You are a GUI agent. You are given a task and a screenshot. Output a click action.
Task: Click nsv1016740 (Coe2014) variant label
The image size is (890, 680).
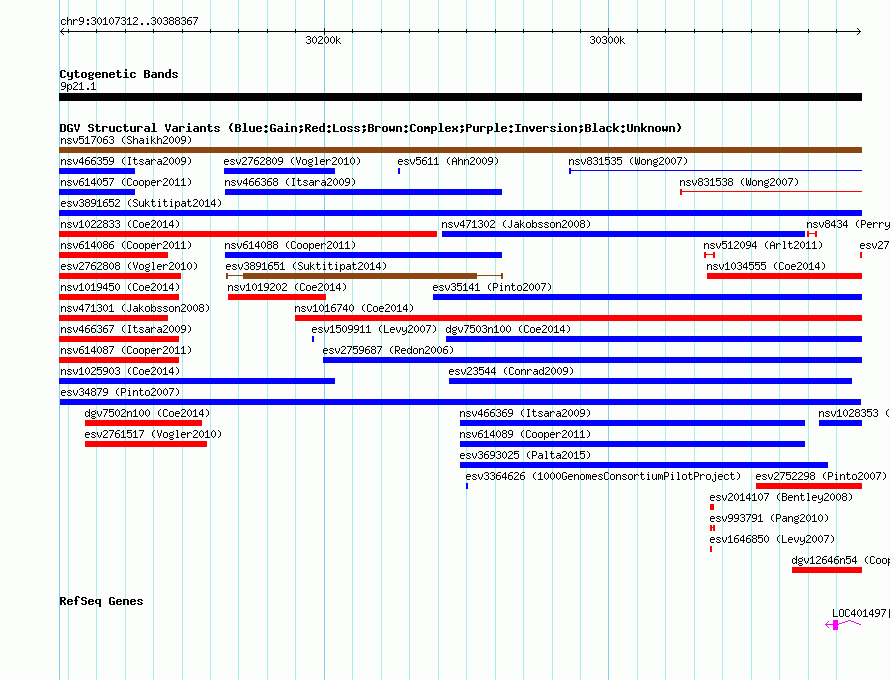pos(354,308)
